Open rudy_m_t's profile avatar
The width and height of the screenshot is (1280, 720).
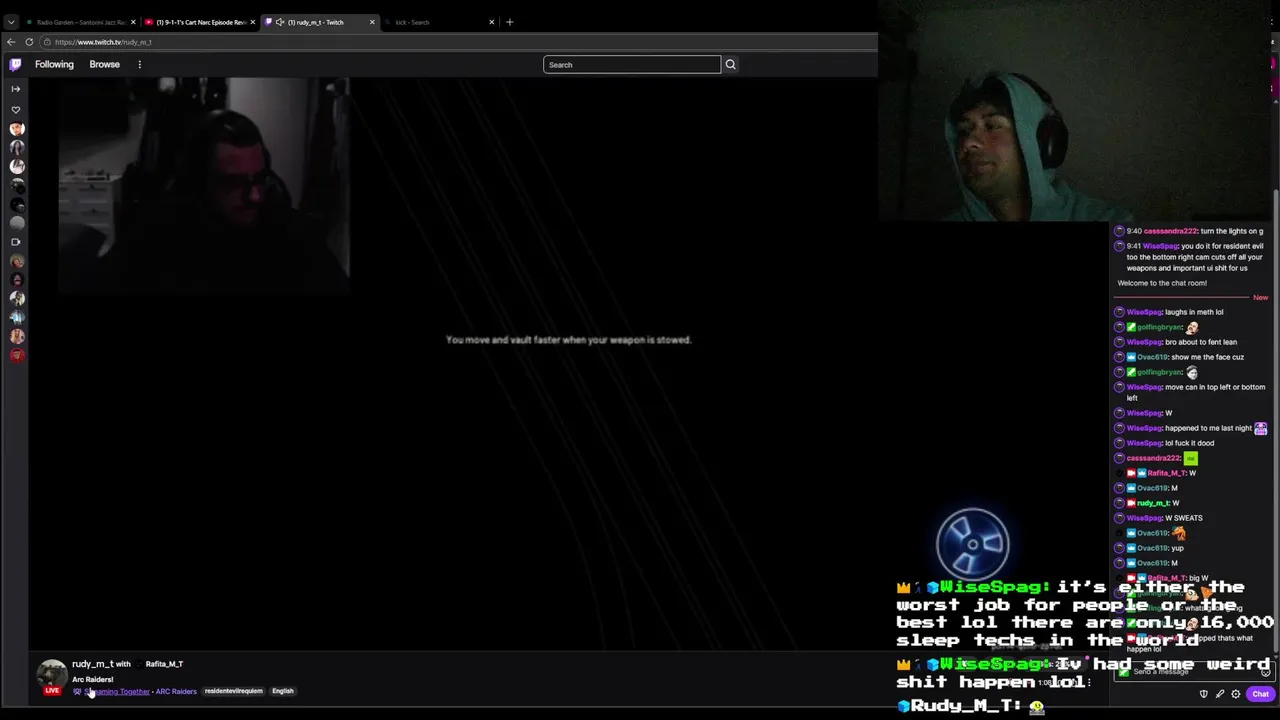pyautogui.click(x=52, y=675)
